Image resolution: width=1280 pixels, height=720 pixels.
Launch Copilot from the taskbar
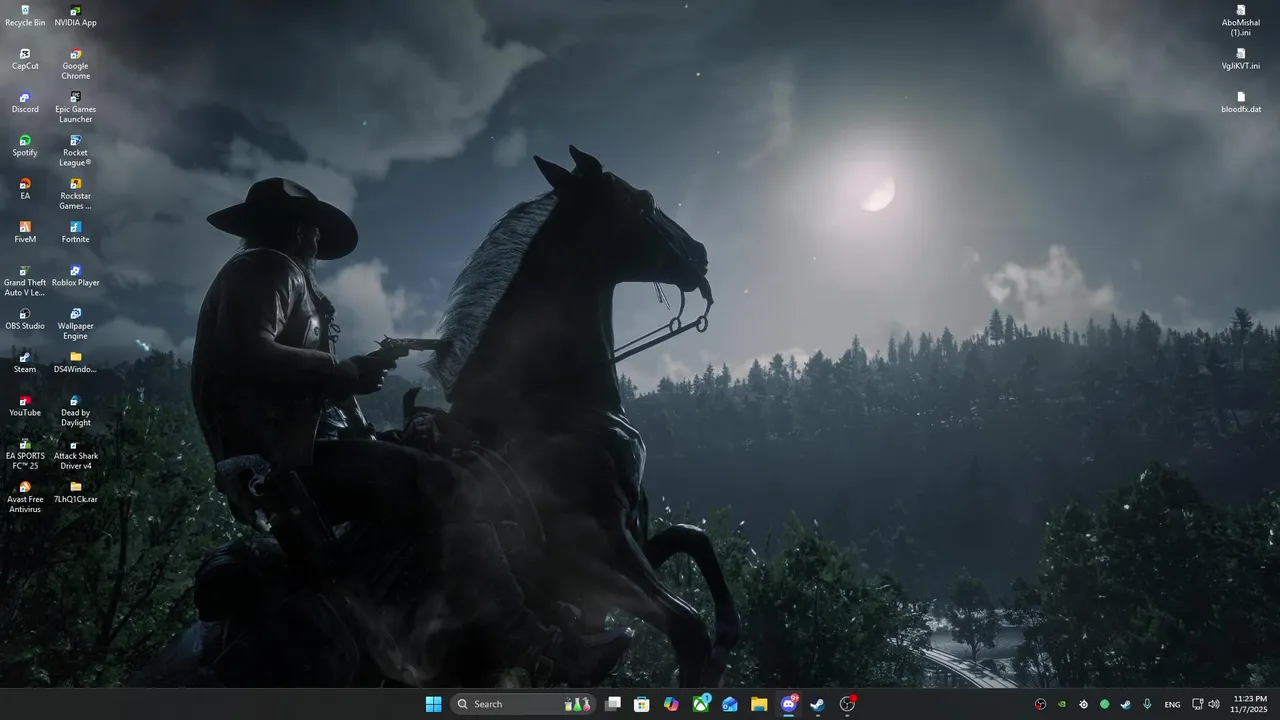pos(671,704)
